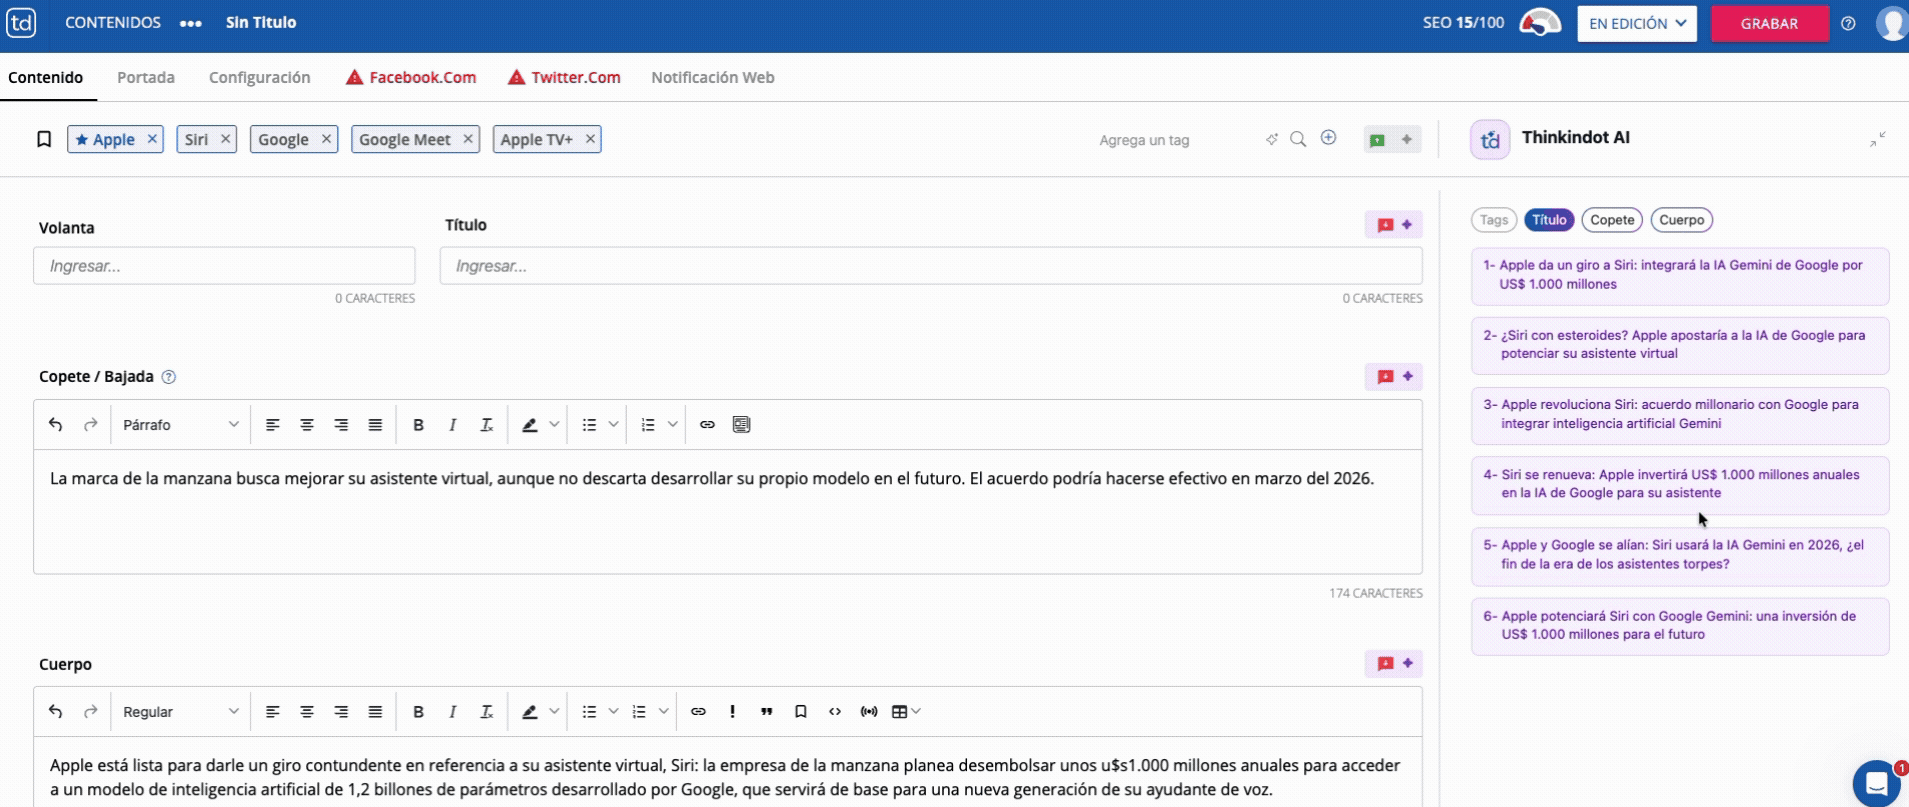Undo in the Copete editor toolbar

tap(56, 425)
